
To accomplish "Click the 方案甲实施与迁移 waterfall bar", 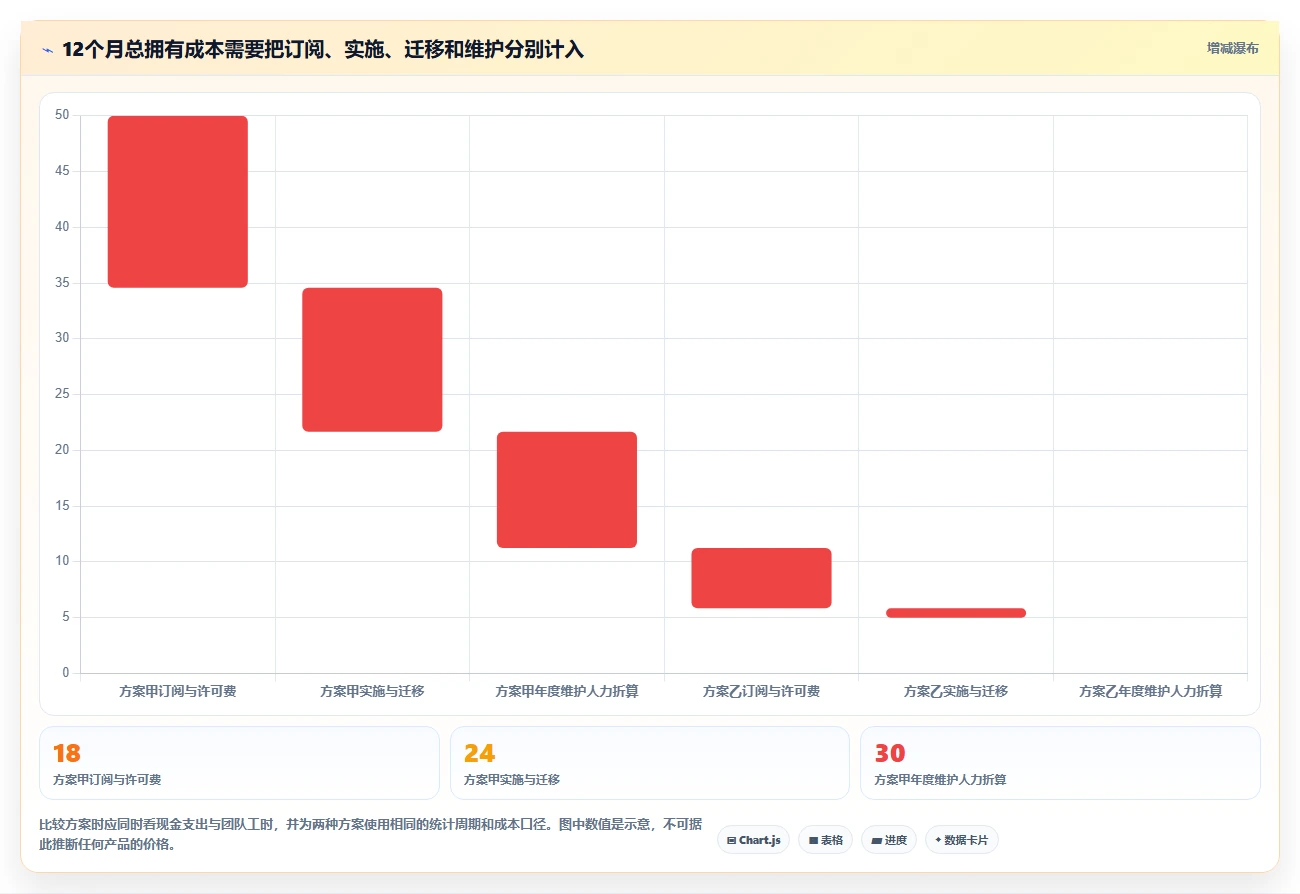I will pos(372,360).
